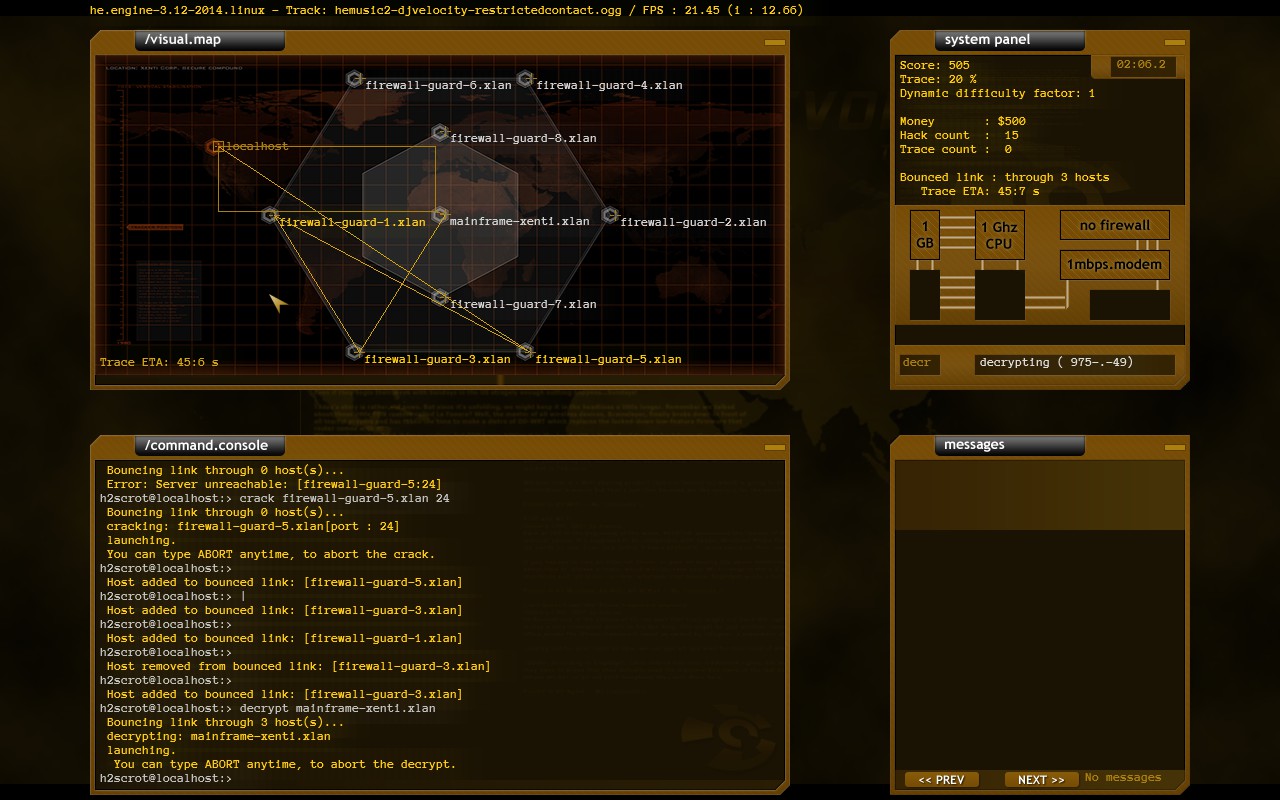
Task: Click the 1 Ghz CPU hardware icon
Action: tap(999, 234)
